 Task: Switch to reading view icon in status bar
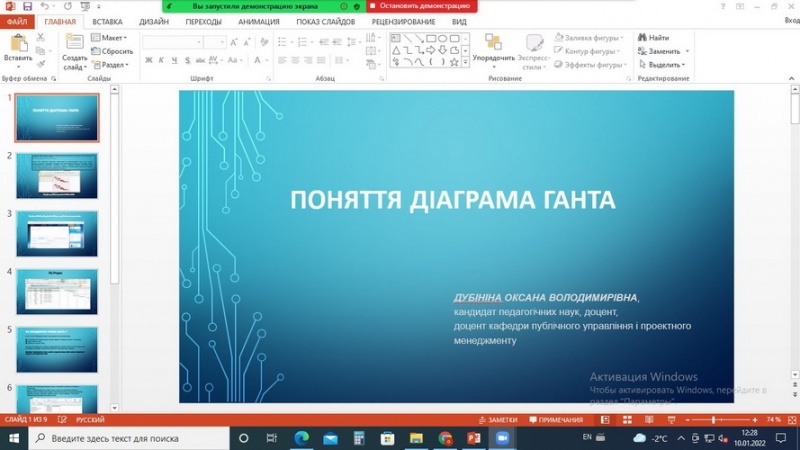[649, 420]
